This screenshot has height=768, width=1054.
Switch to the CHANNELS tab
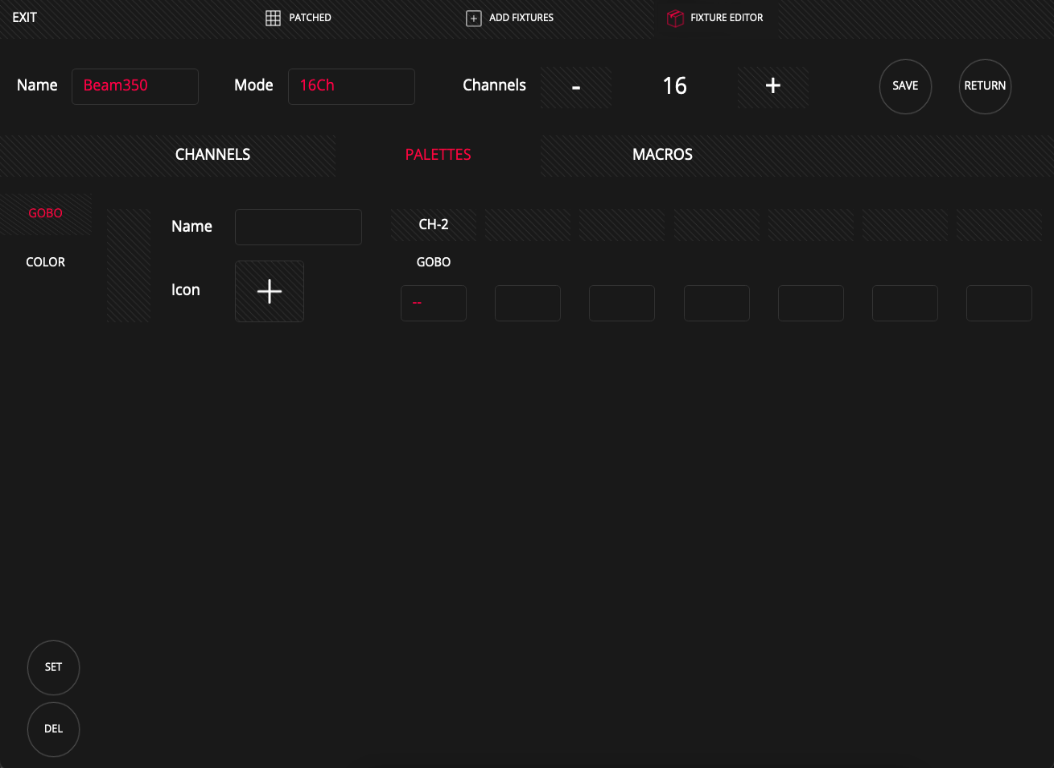(212, 155)
